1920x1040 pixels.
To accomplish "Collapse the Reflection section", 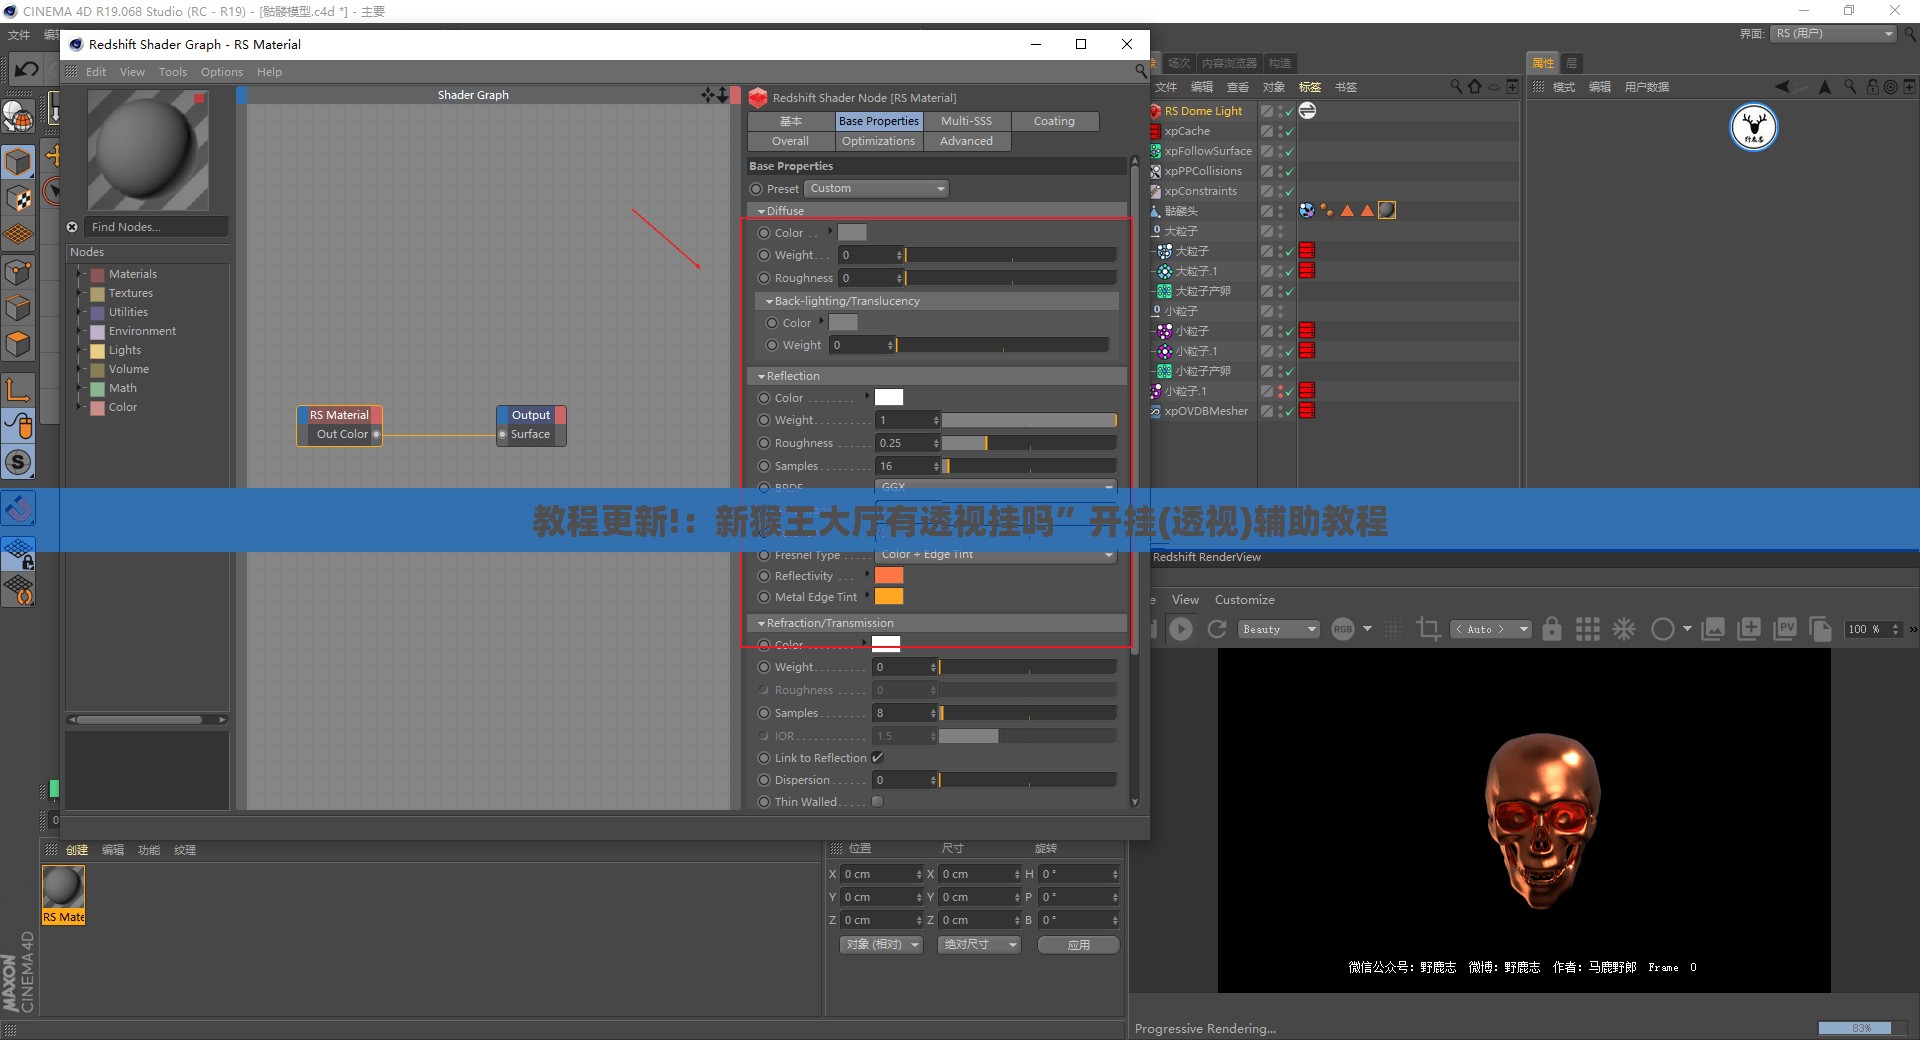I will 761,376.
